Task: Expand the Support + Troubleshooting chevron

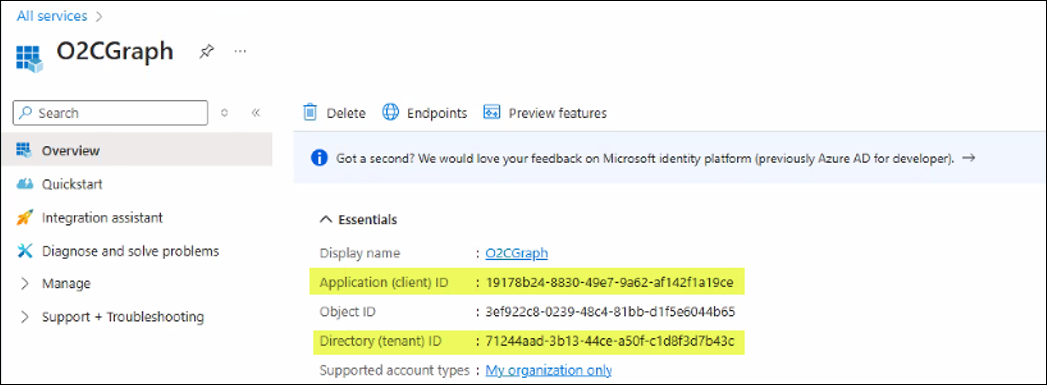Action: [25, 316]
